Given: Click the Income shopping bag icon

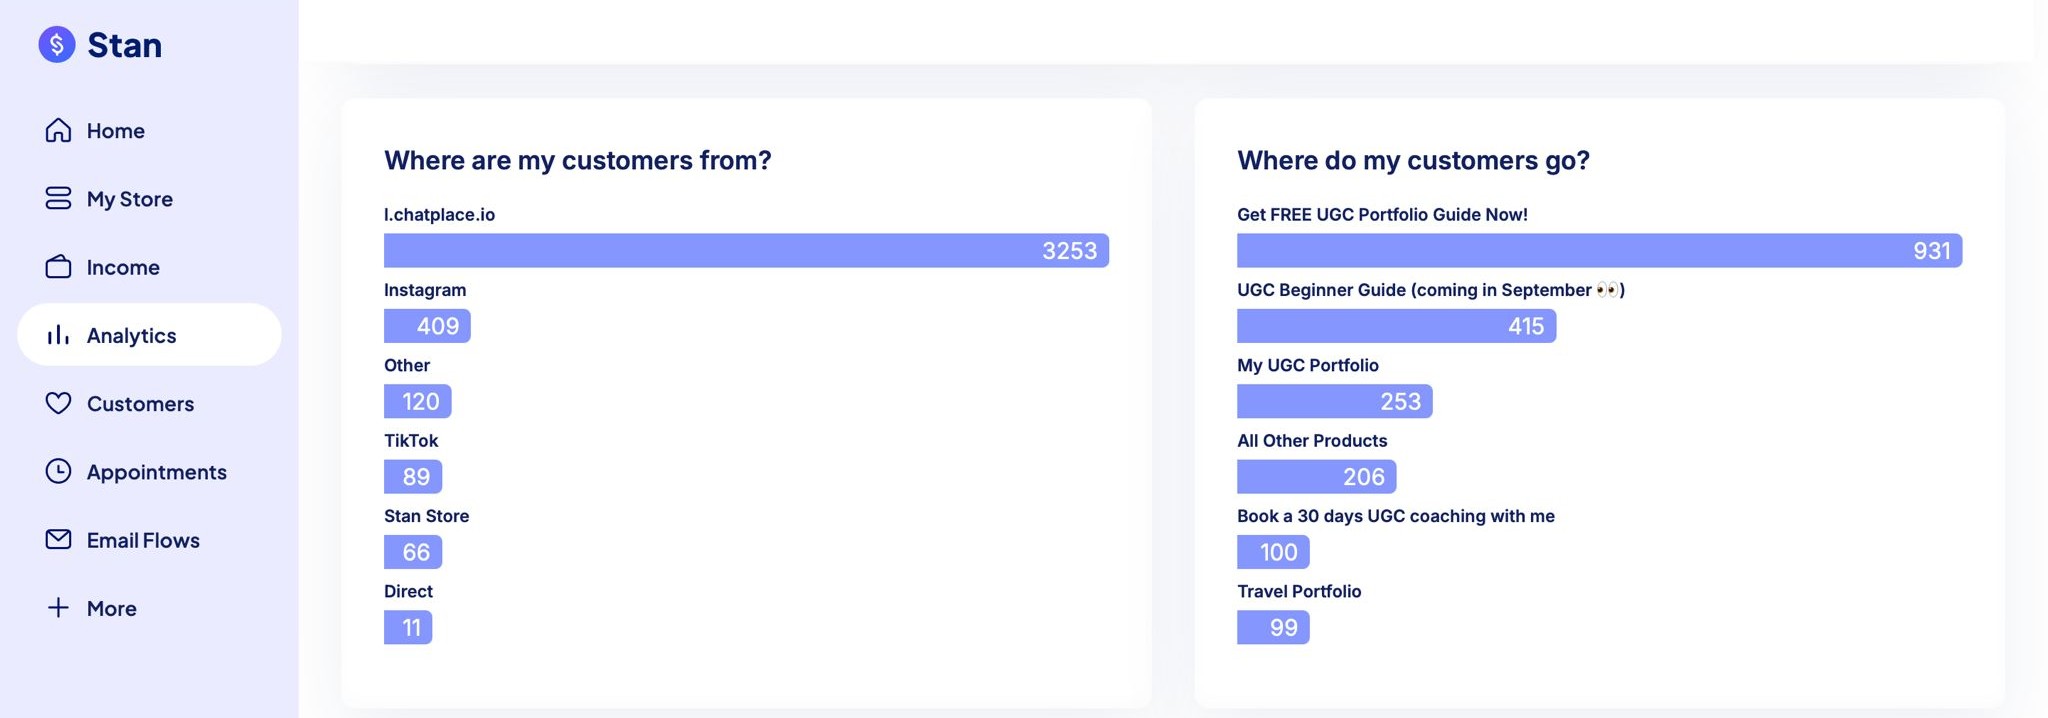Looking at the screenshot, I should [x=58, y=266].
